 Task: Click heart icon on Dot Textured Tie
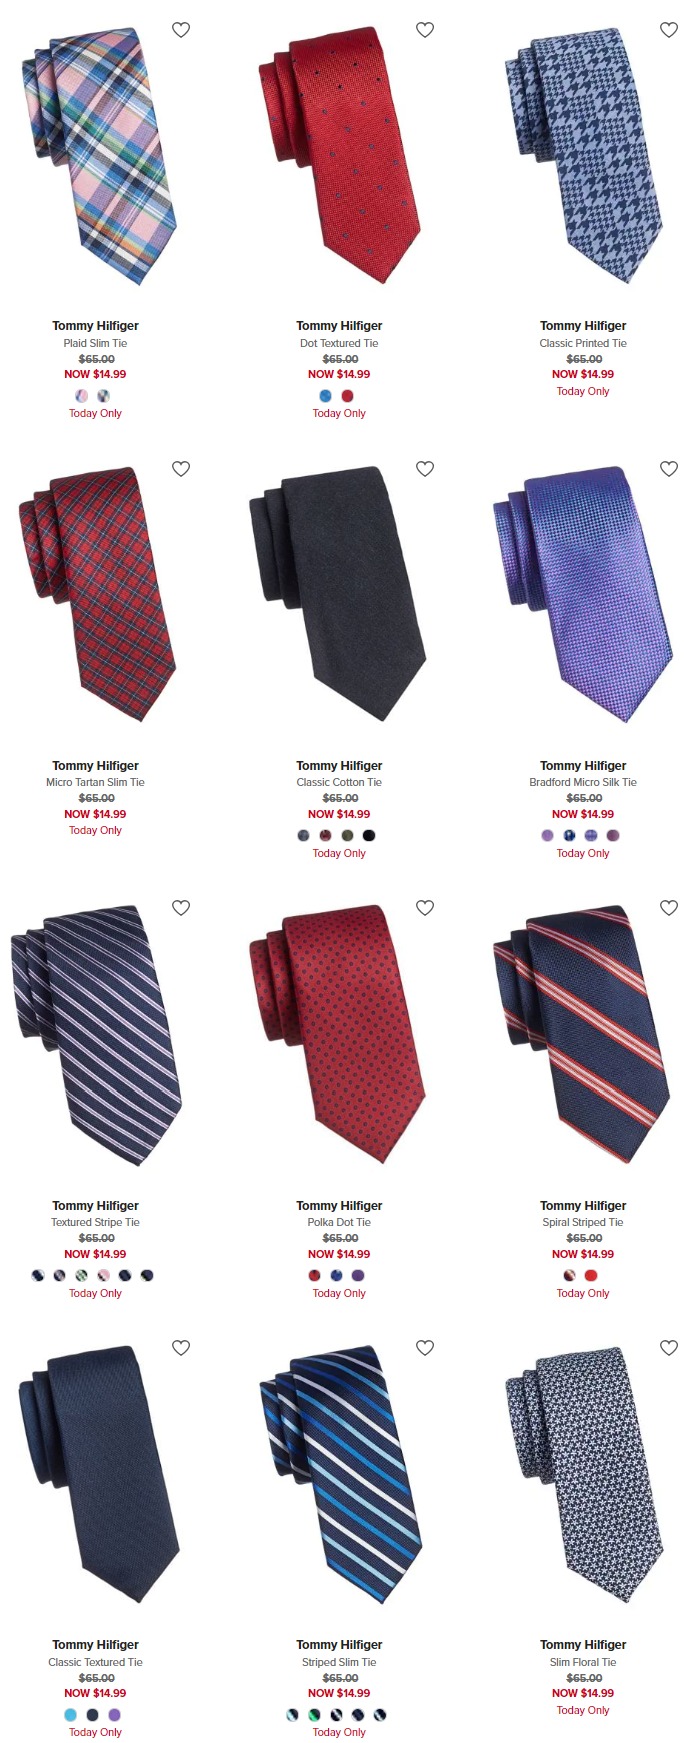[425, 30]
